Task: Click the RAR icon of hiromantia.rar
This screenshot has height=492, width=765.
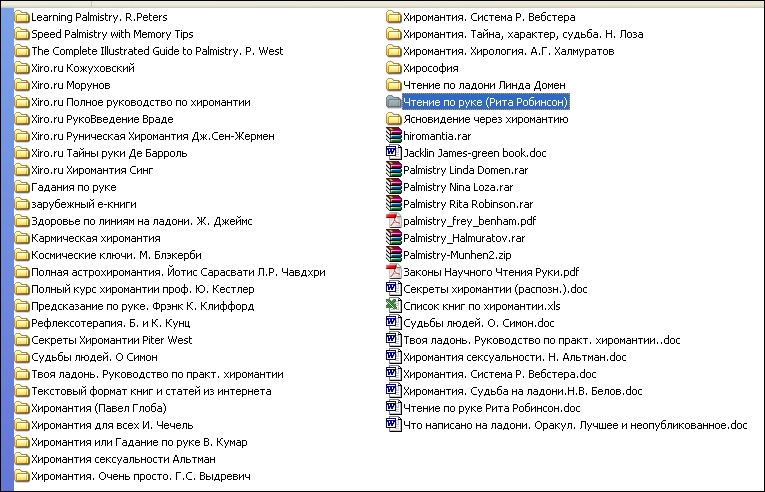Action: 393,135
